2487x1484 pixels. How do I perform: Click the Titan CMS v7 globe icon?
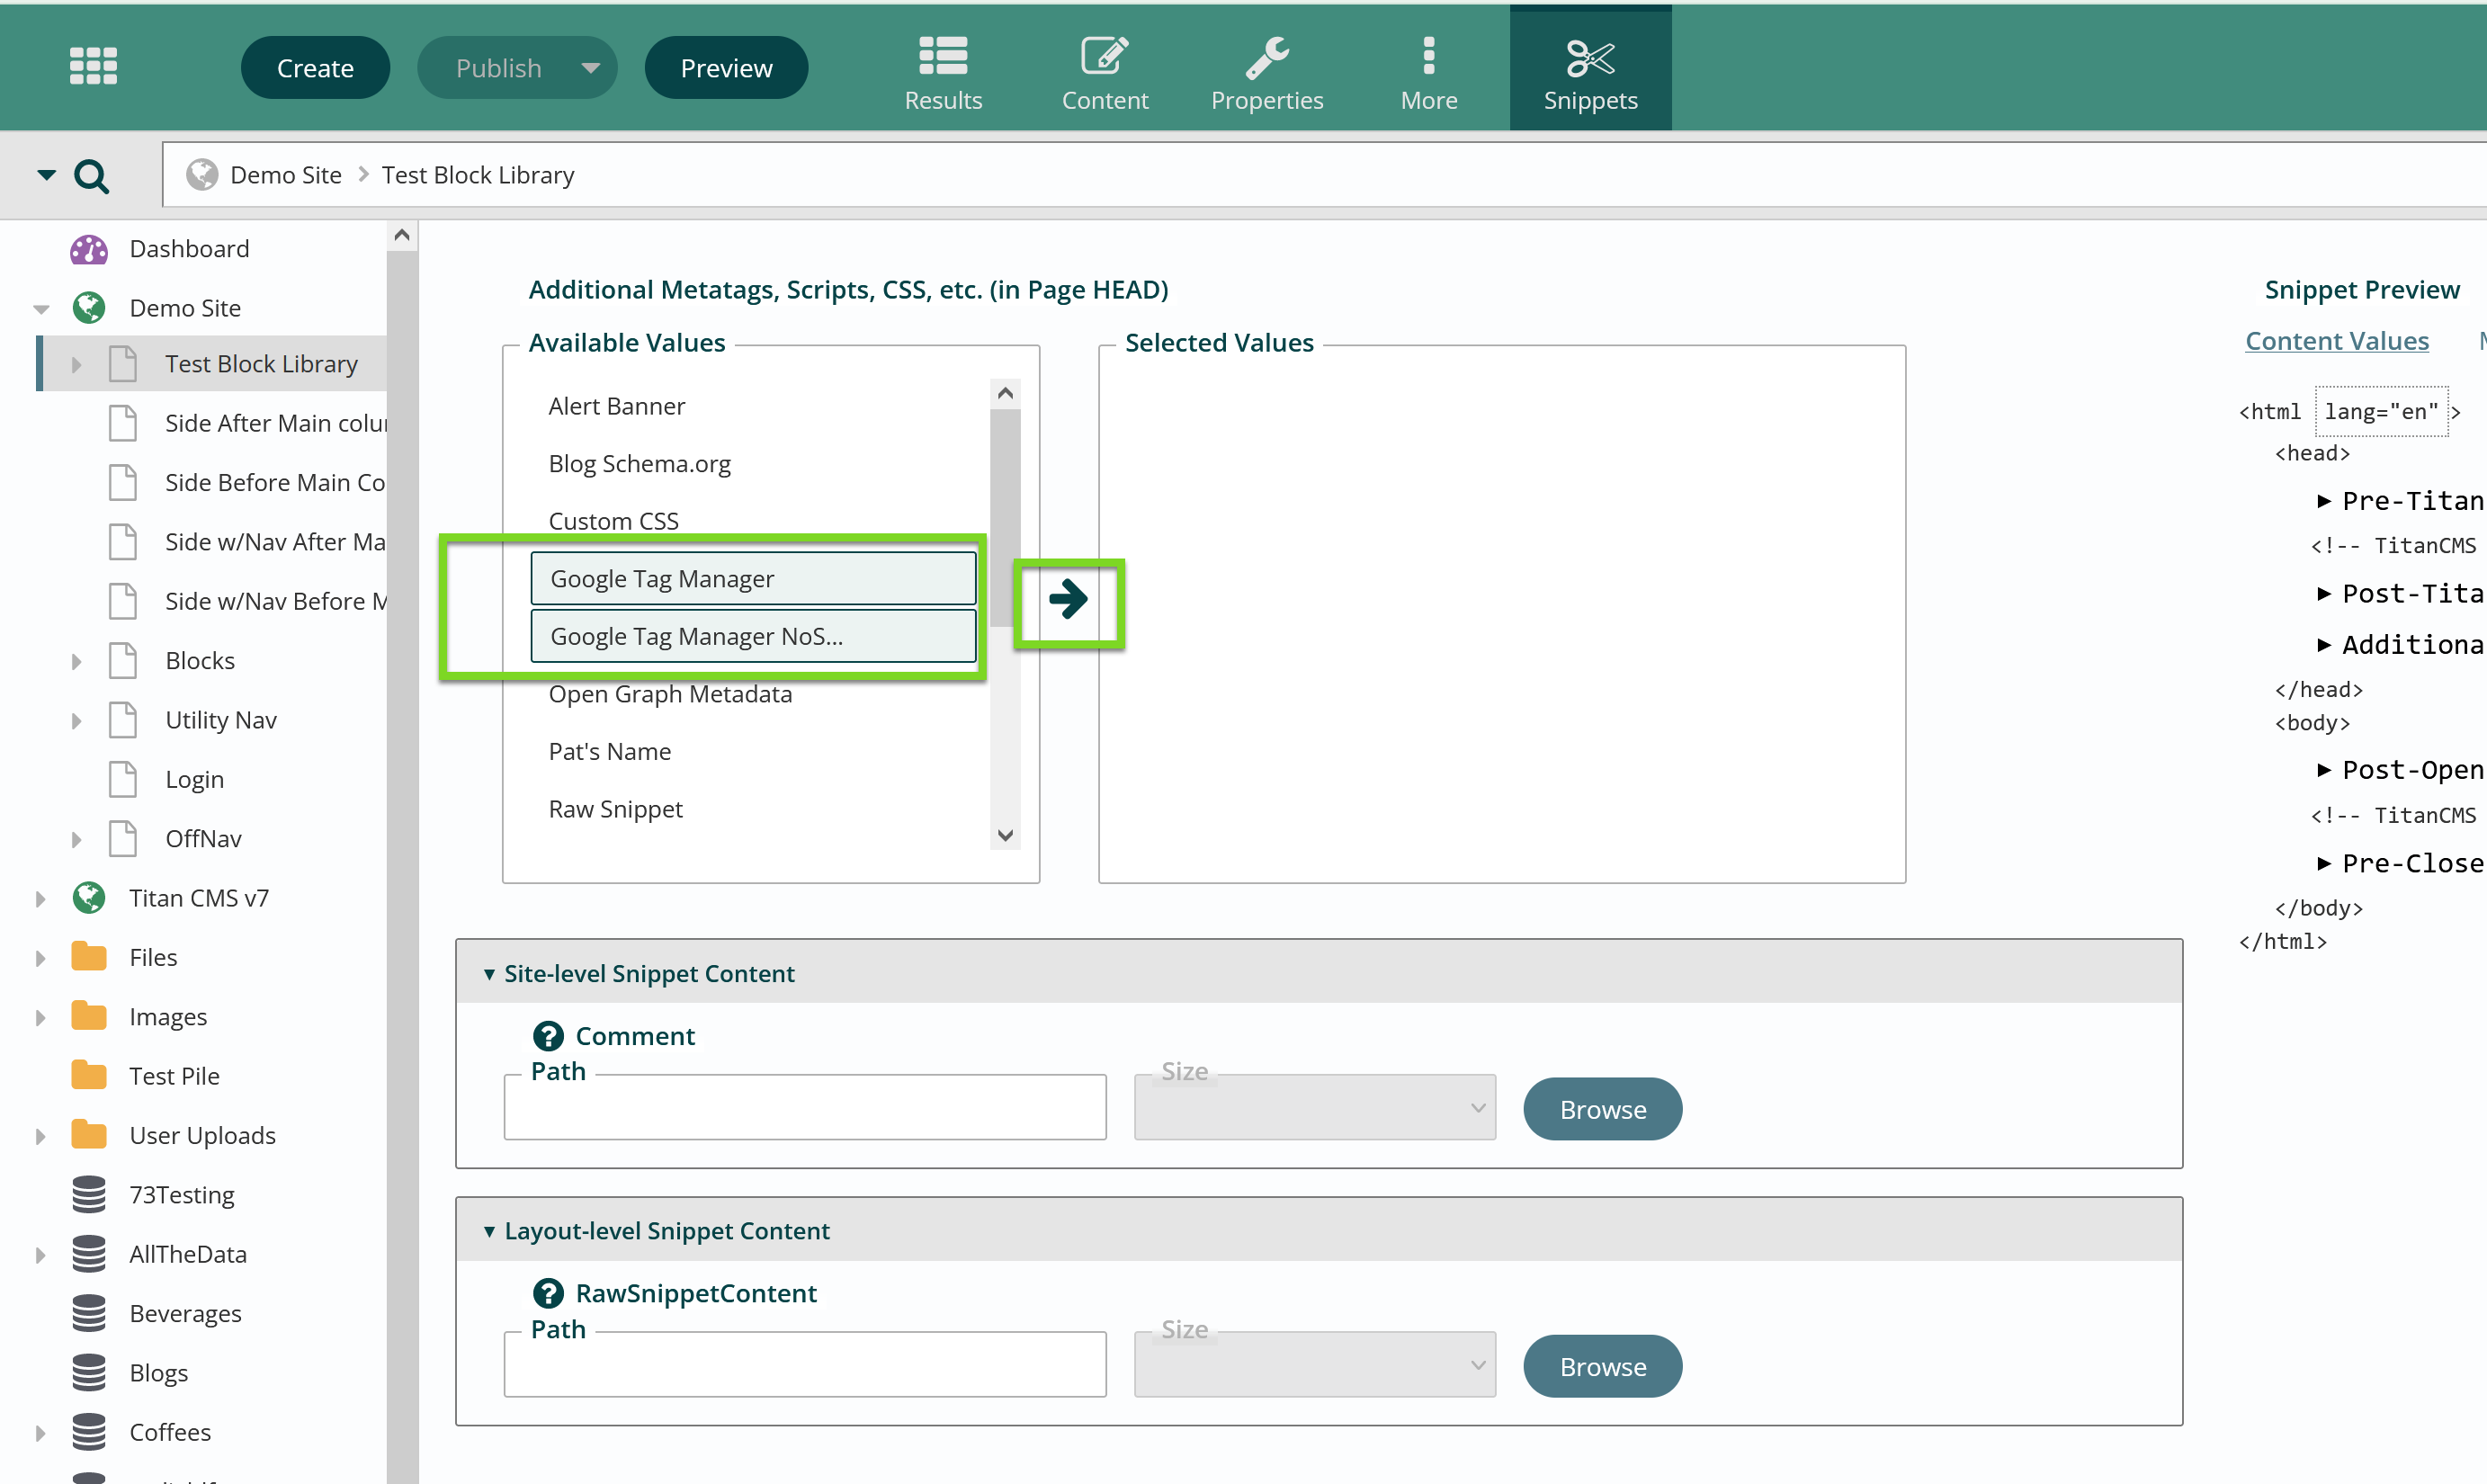(89, 898)
